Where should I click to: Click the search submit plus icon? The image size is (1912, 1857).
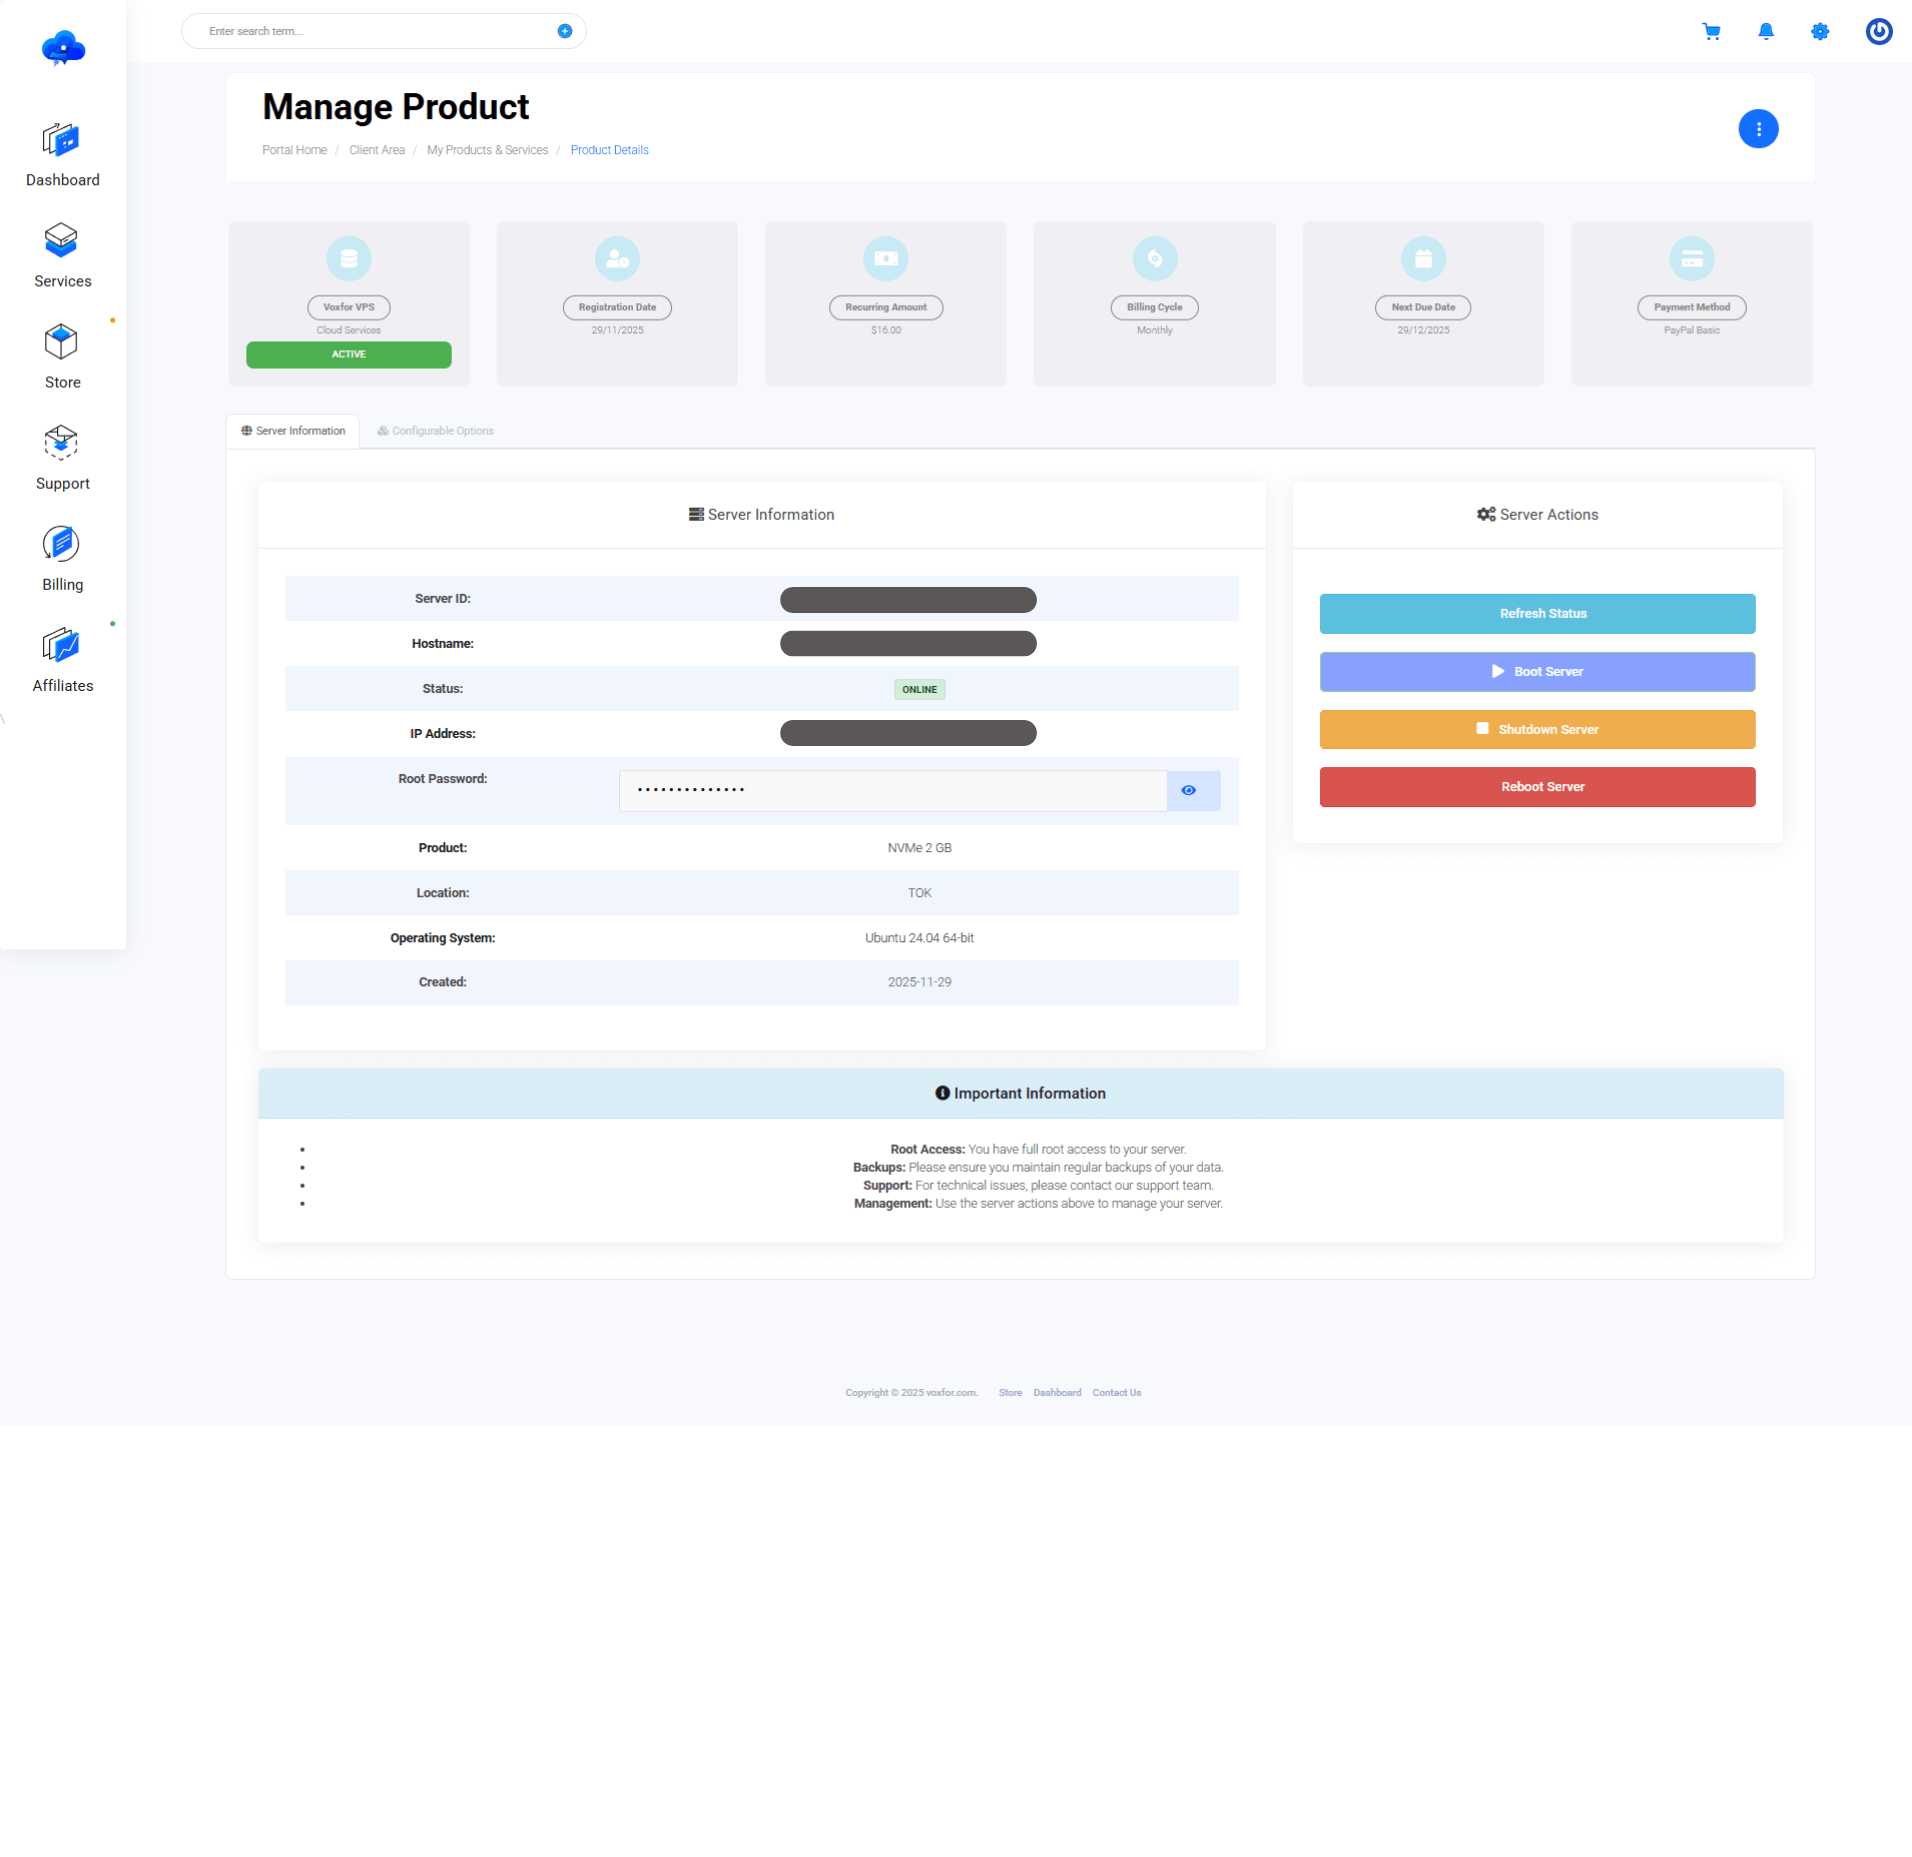[564, 31]
